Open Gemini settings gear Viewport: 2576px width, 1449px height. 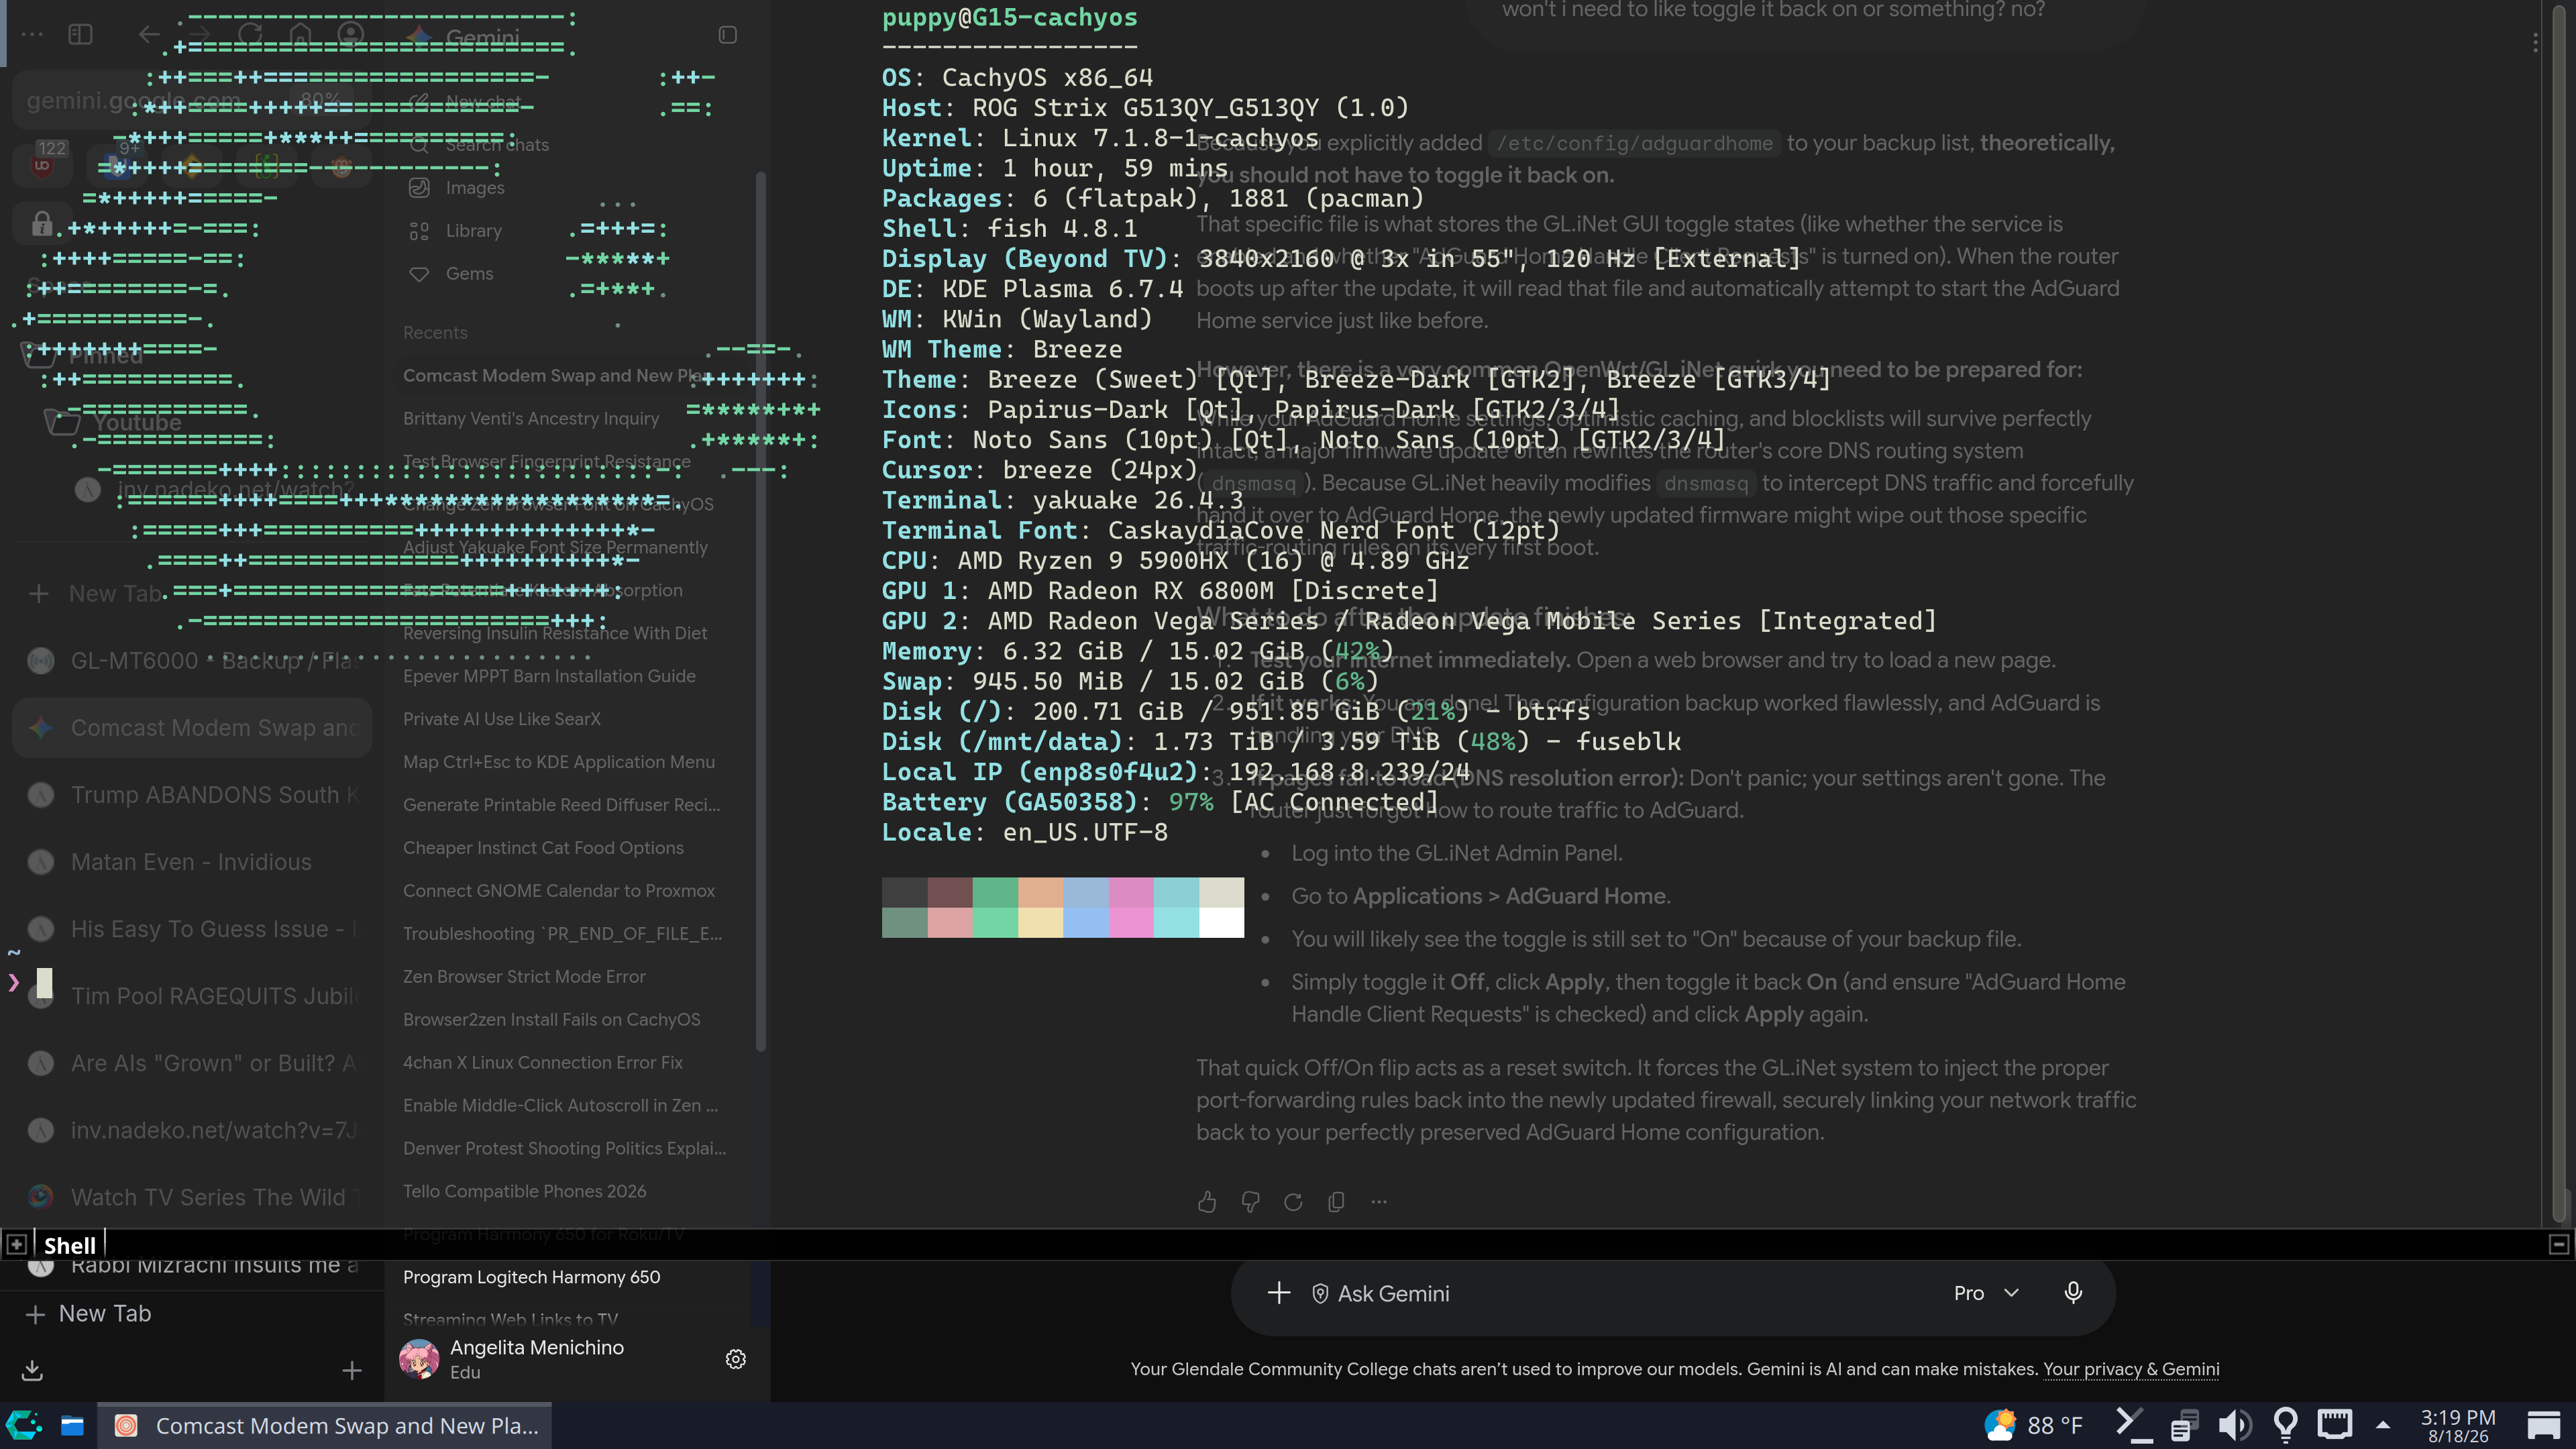(735, 1359)
